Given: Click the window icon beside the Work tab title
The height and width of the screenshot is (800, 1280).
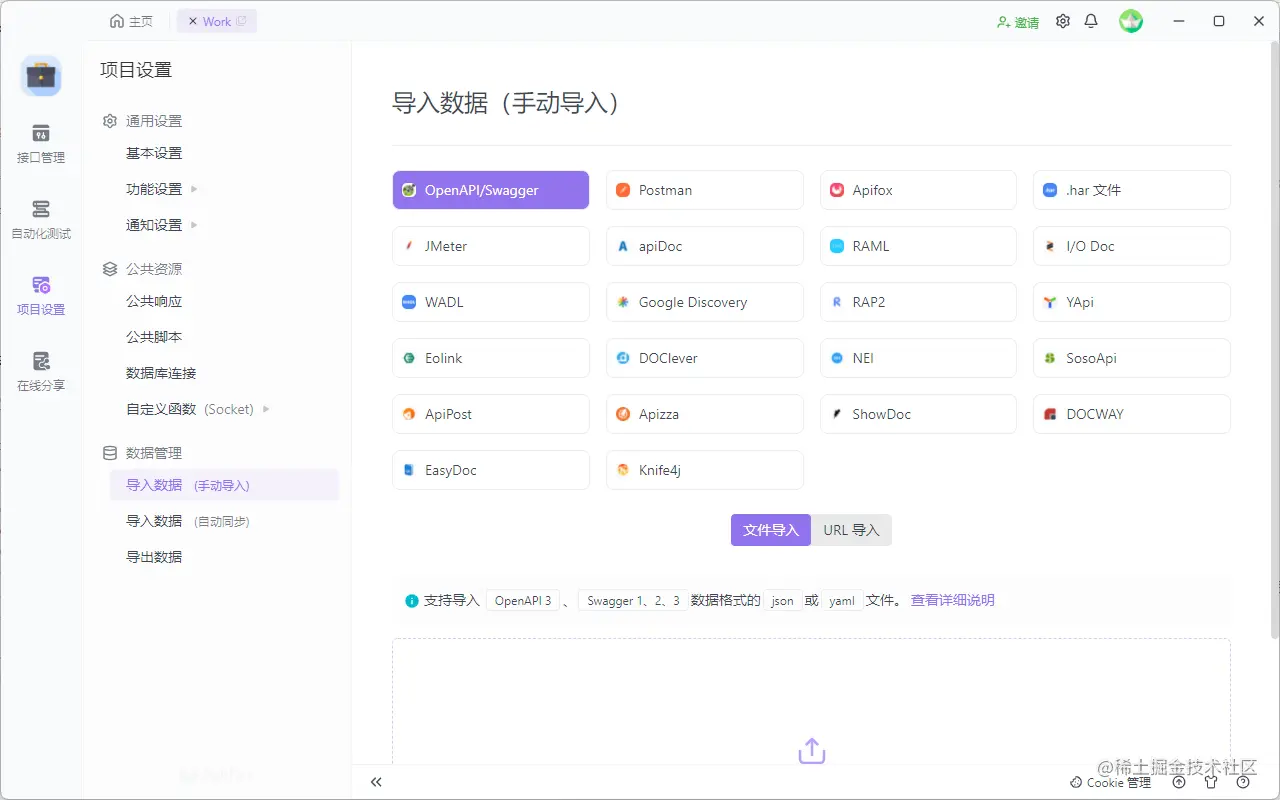Looking at the screenshot, I should [241, 21].
